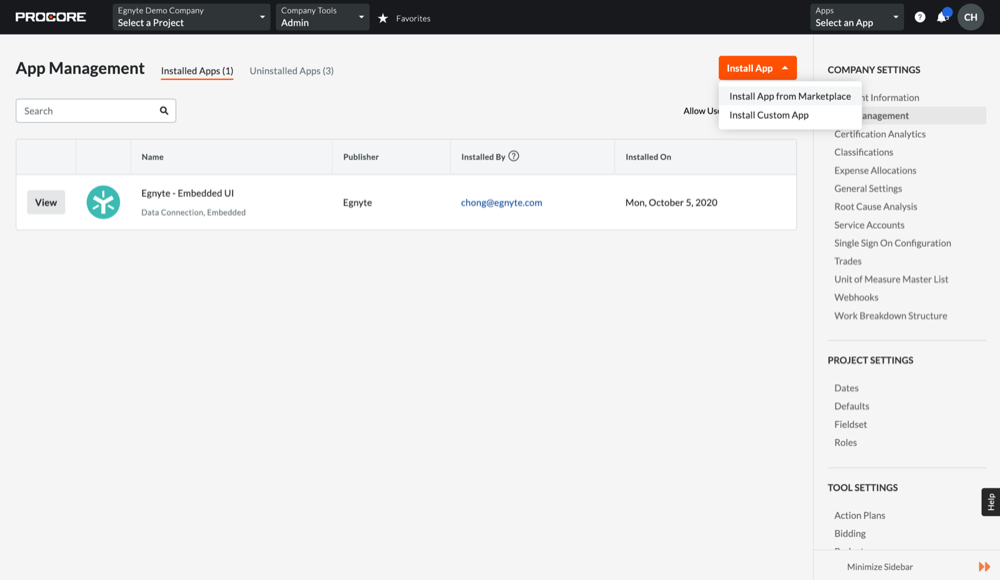Screen dimensions: 1000x580
Task: Click the star Favorites icon
Action: (x=381, y=17)
